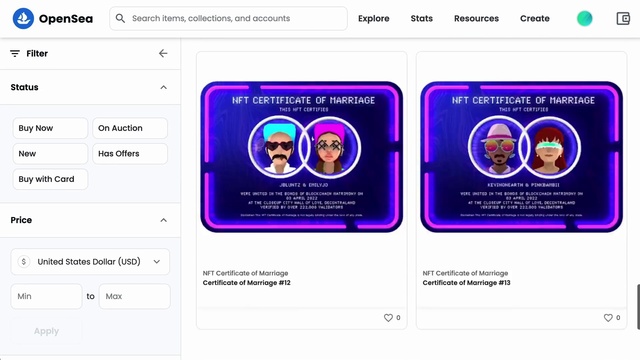The width and height of the screenshot is (640, 360).
Task: Open the Resources menu
Action: coord(476,18)
